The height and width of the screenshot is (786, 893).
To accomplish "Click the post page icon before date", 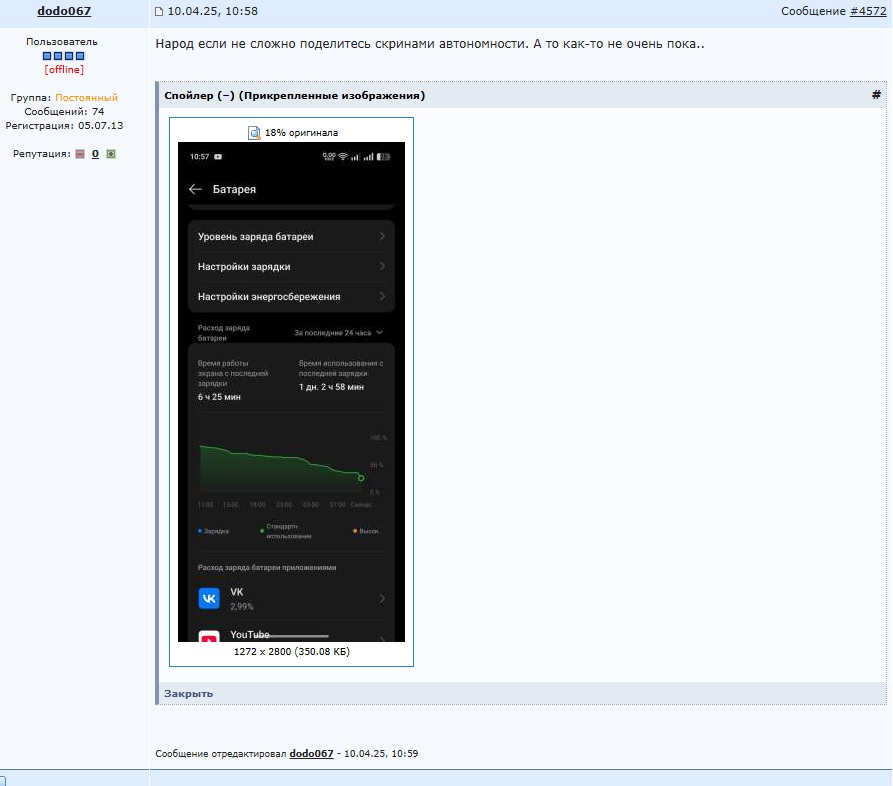I will 159,11.
